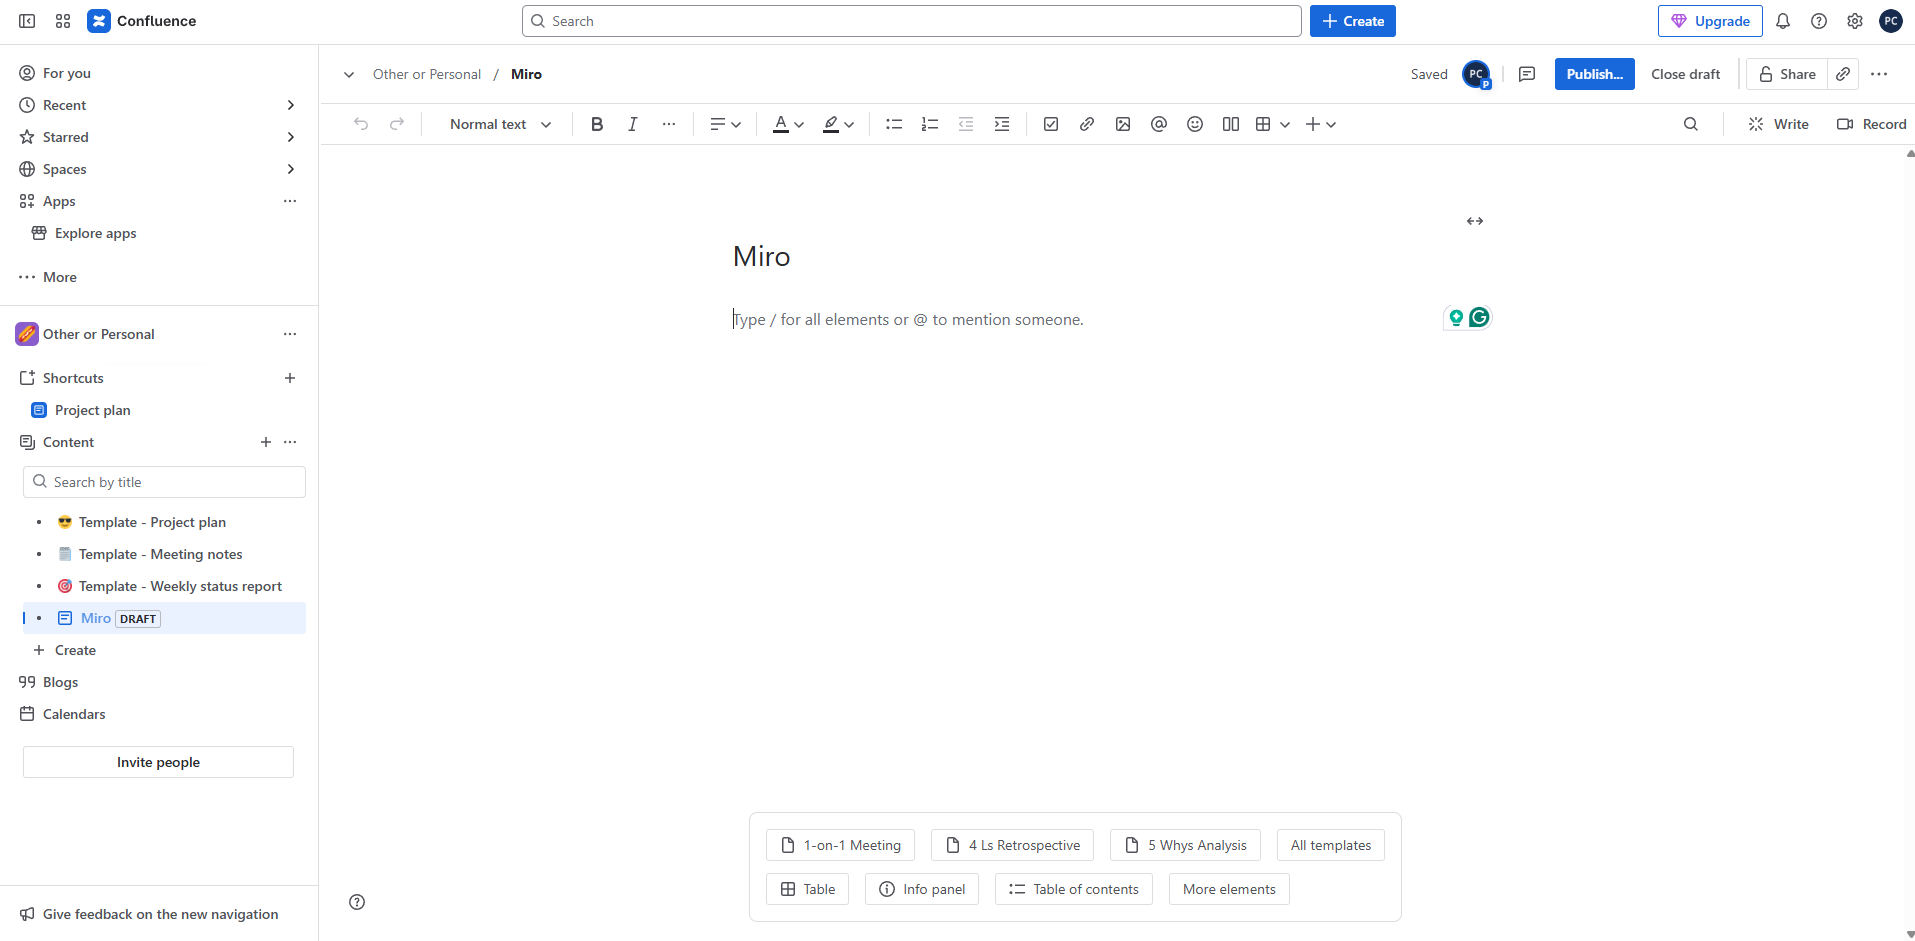1915x941 pixels.
Task: Create a bulleted list
Action: tap(894, 124)
